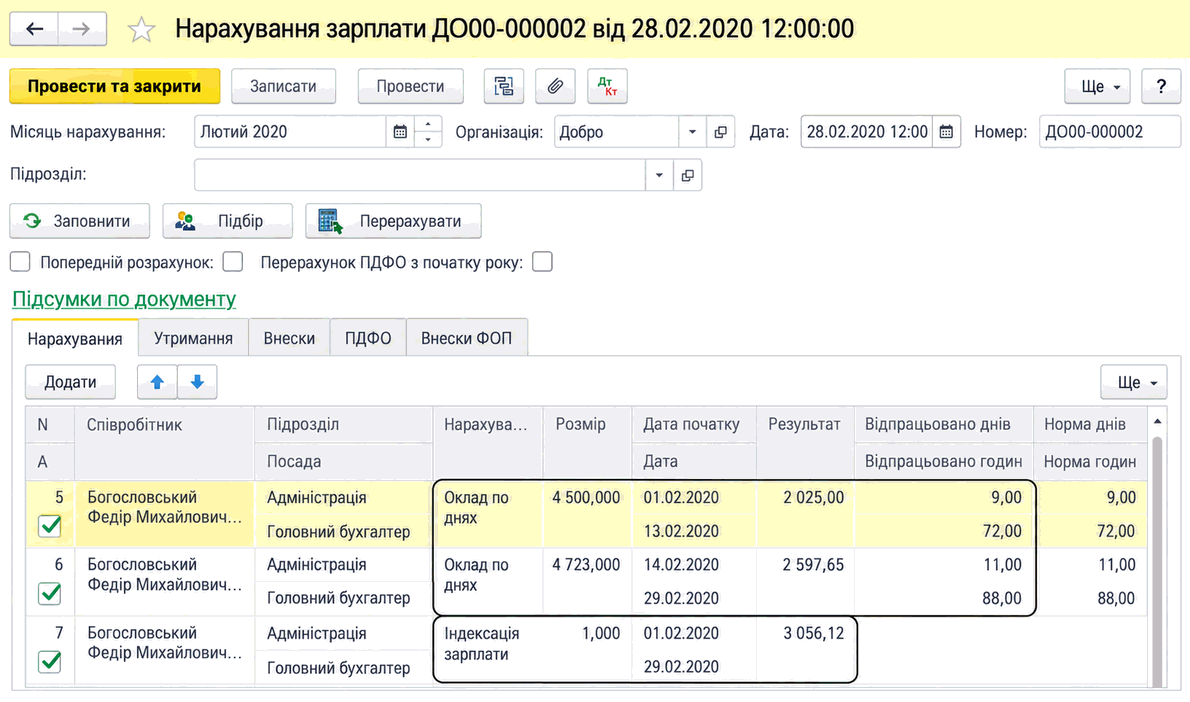Screen dimensions: 1190x702
Task: Go back with the left arrow button
Action: 34,30
